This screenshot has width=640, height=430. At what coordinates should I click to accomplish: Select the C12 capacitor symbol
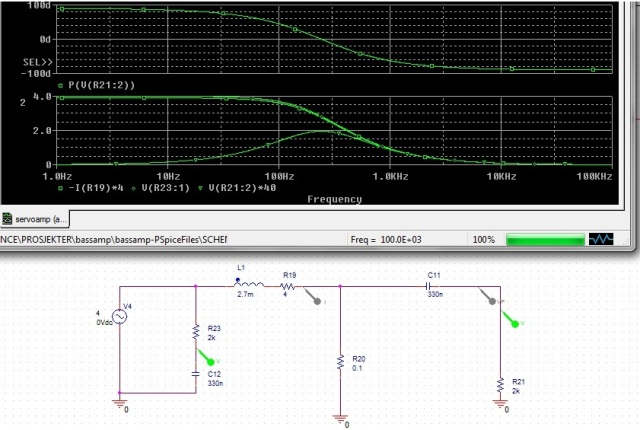tap(196, 374)
